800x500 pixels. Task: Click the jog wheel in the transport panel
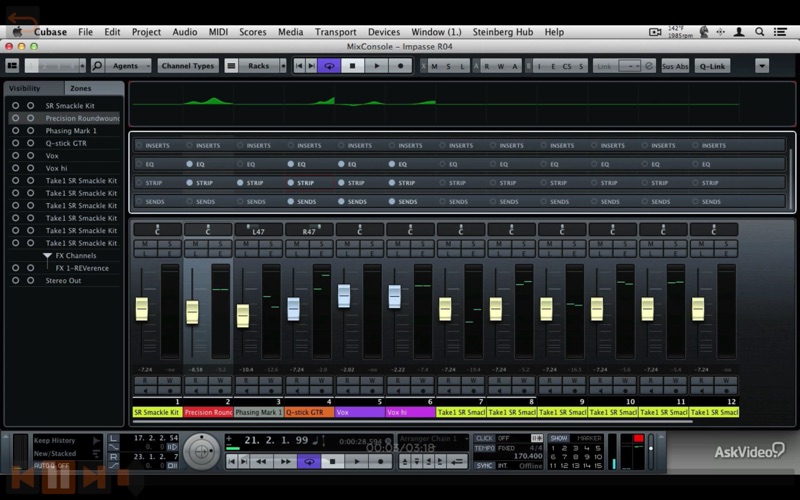(202, 451)
